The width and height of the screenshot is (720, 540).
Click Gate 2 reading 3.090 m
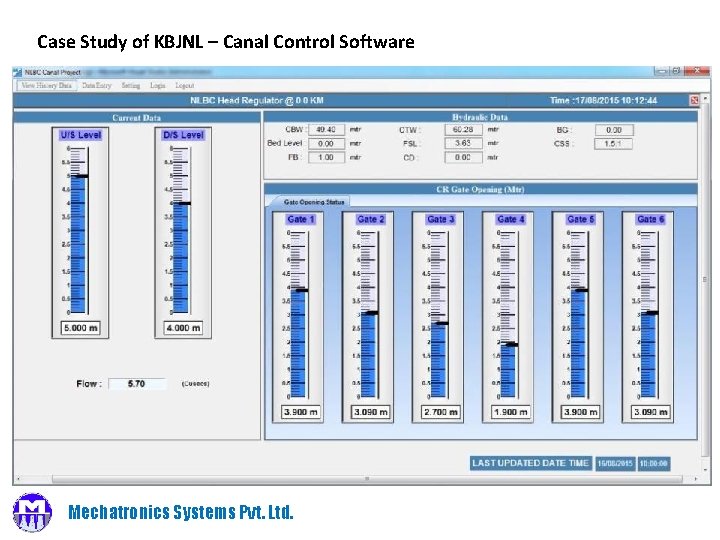[x=371, y=412]
